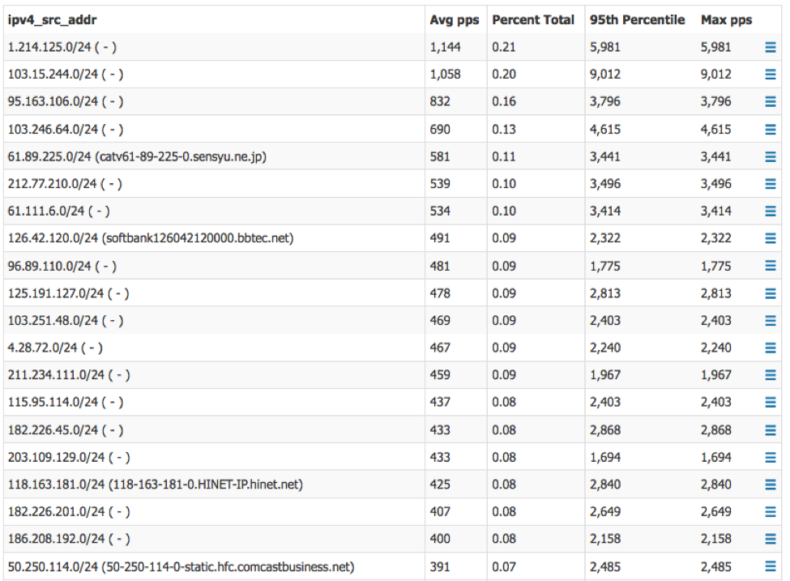
Task: Click the 96.89.110.0/24 address entry
Action: pyautogui.click(x=62, y=266)
